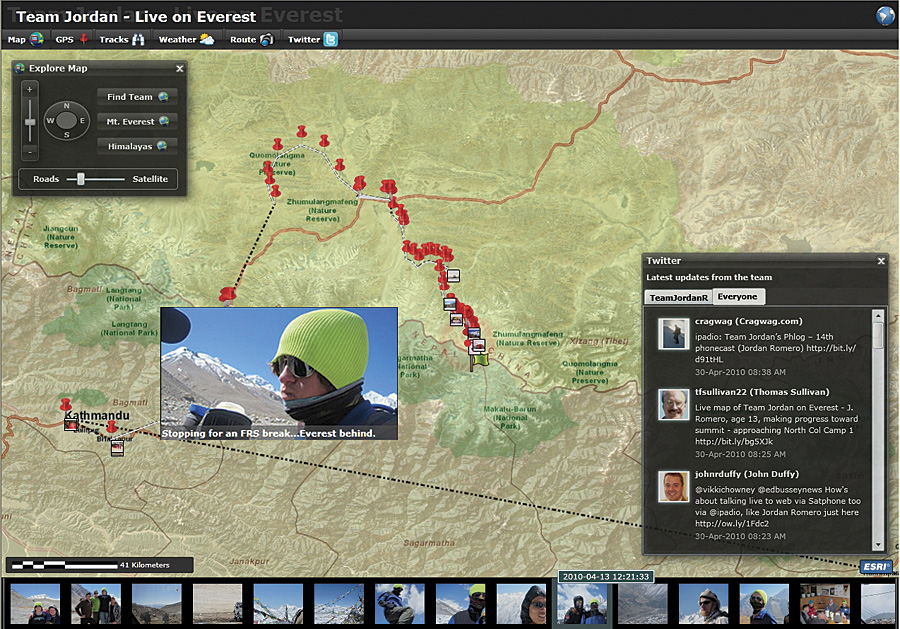Switch to the TeamJordanR tab
This screenshot has width=900, height=629.
pos(678,297)
